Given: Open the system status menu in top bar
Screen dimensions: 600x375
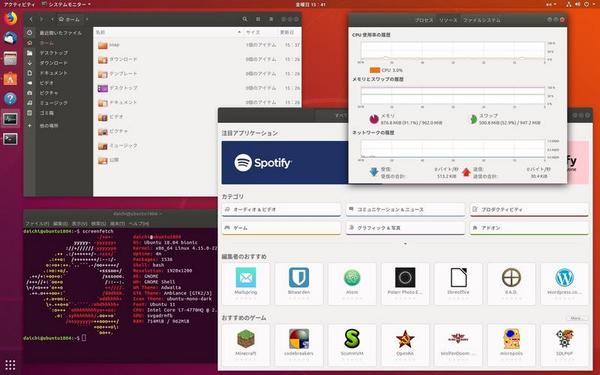Looking at the screenshot, I should pyautogui.click(x=580, y=4).
